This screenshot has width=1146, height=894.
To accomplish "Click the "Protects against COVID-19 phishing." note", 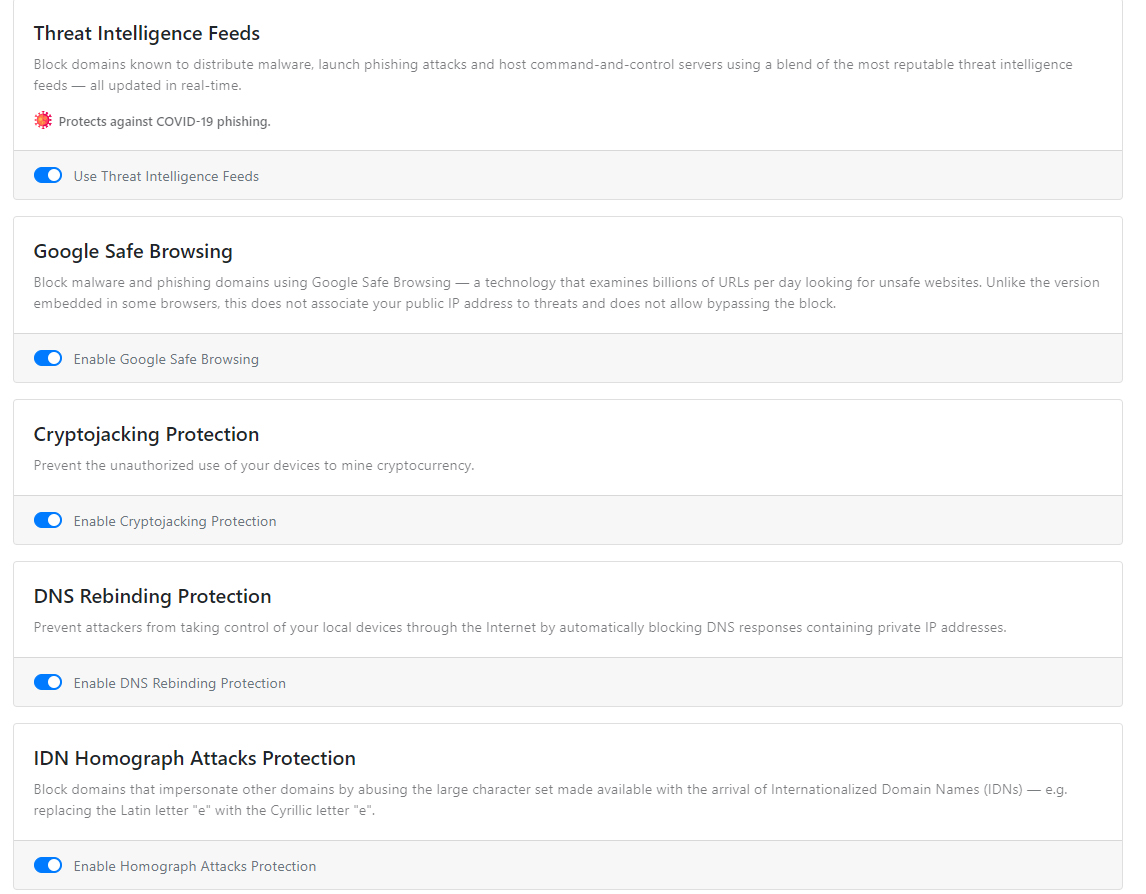I will pos(165,122).
